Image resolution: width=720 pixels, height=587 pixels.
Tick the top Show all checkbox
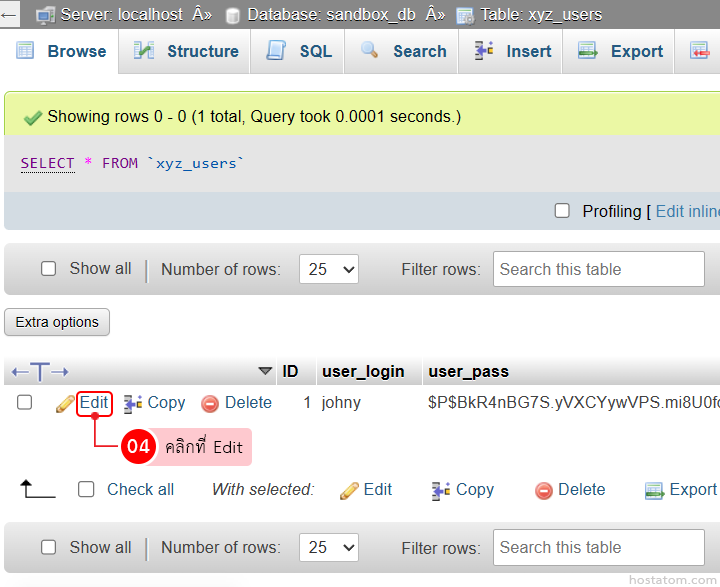(x=48, y=269)
